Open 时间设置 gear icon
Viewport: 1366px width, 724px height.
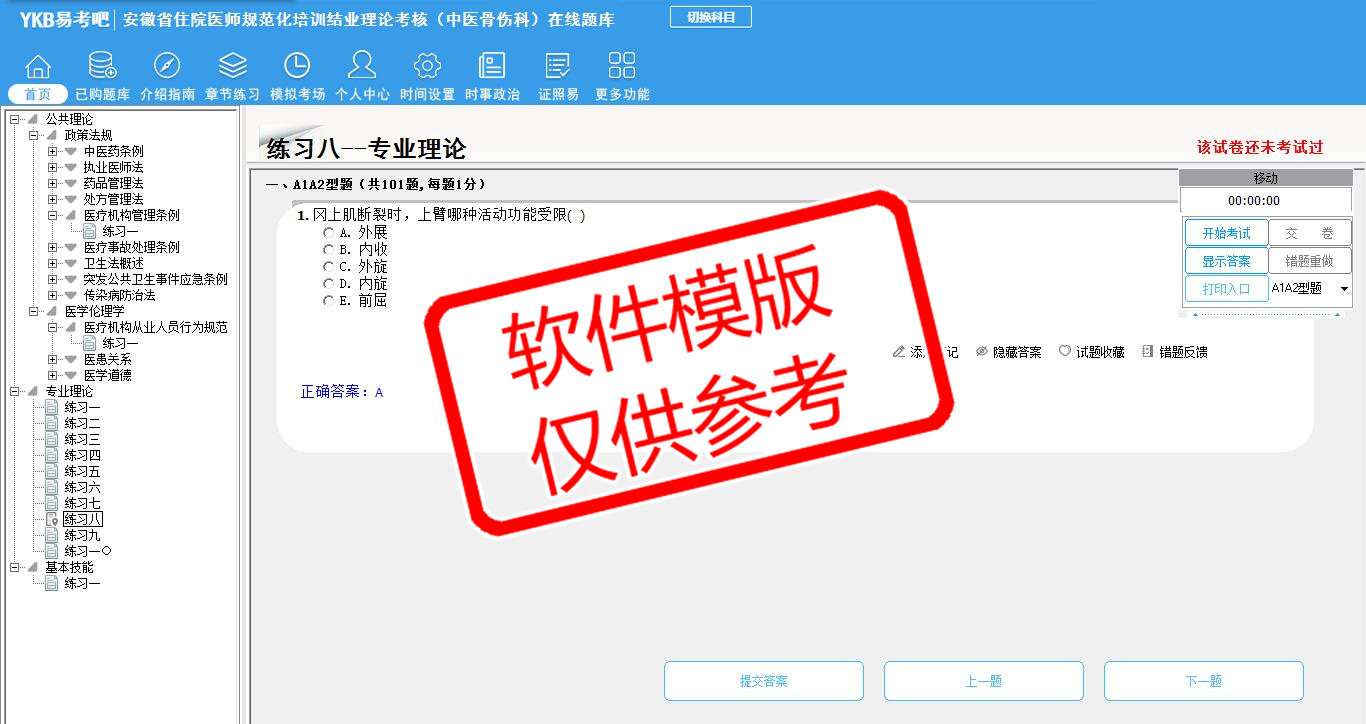pyautogui.click(x=427, y=67)
